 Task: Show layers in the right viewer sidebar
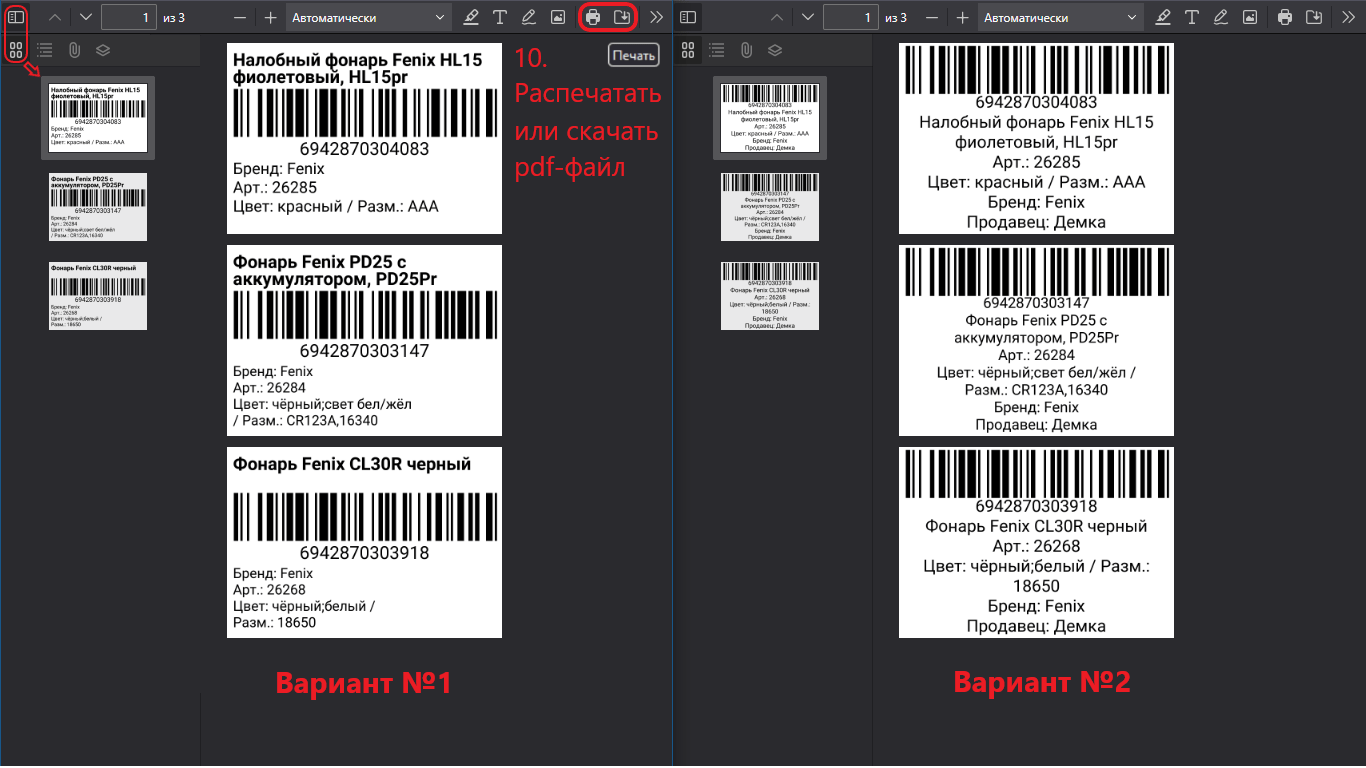pyautogui.click(x=775, y=50)
